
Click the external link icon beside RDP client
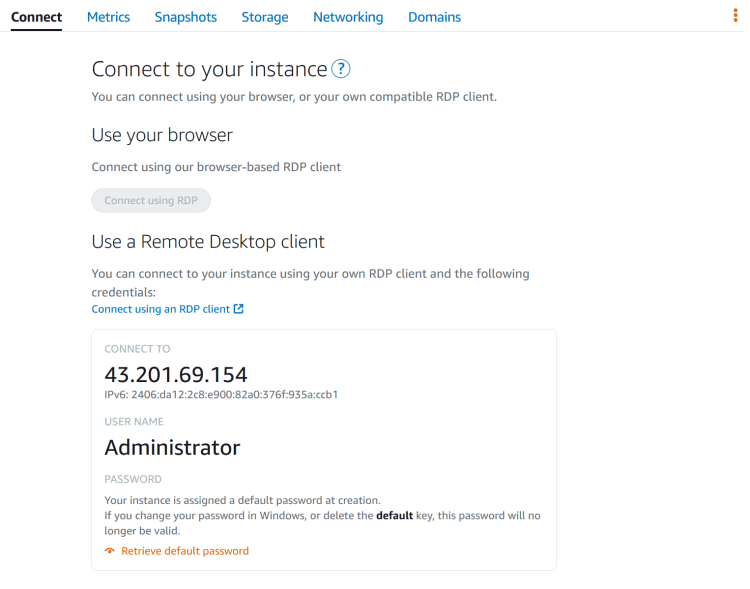tap(239, 309)
